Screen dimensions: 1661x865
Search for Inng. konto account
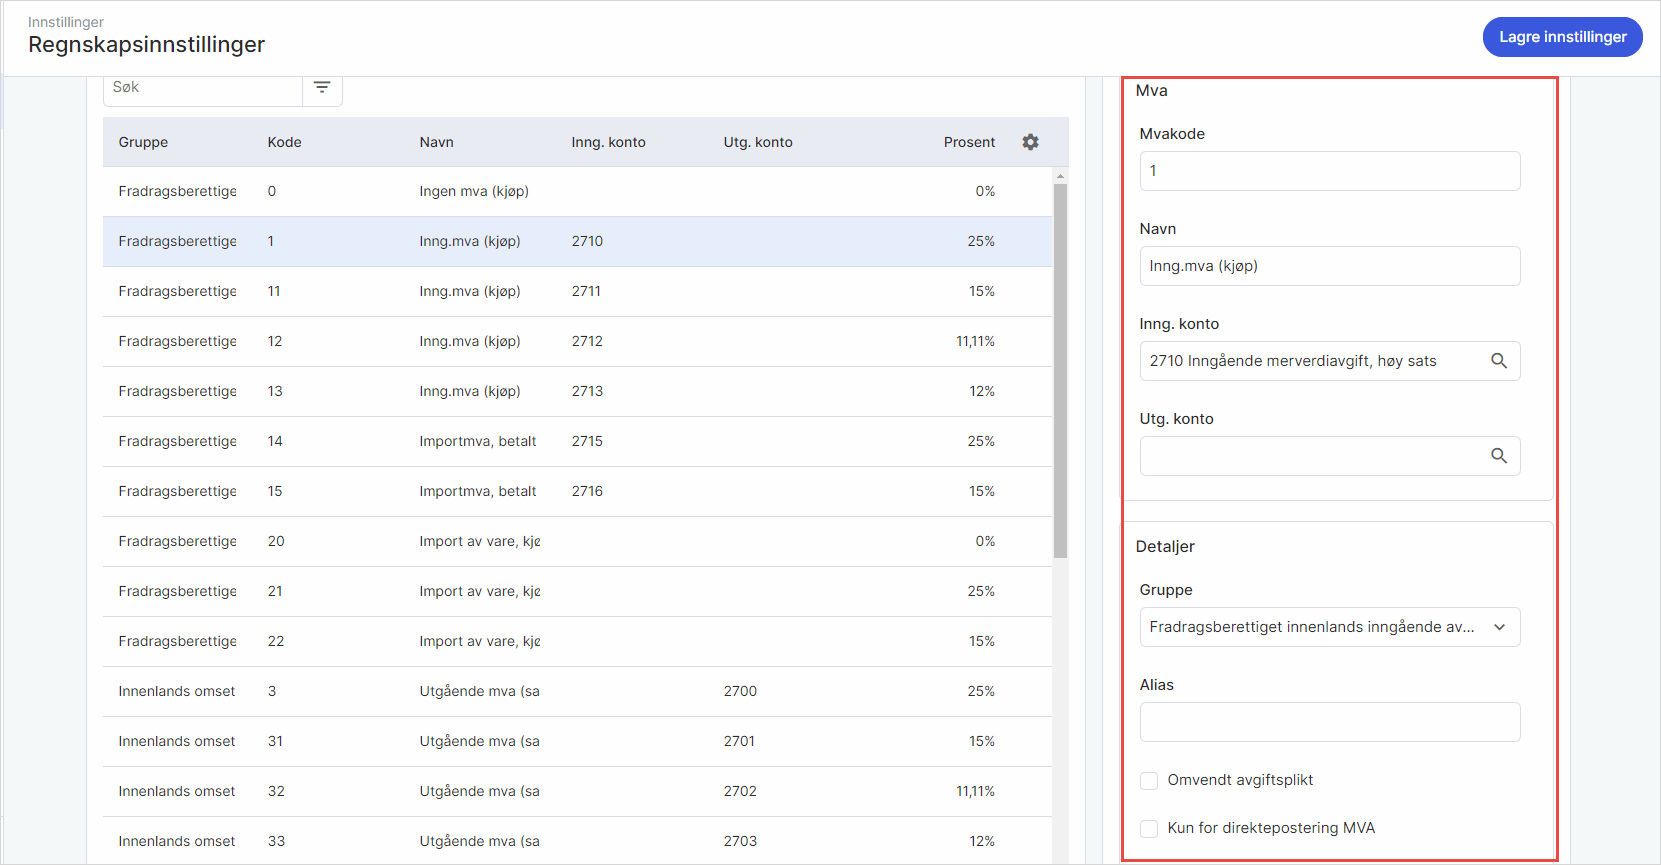click(1498, 361)
